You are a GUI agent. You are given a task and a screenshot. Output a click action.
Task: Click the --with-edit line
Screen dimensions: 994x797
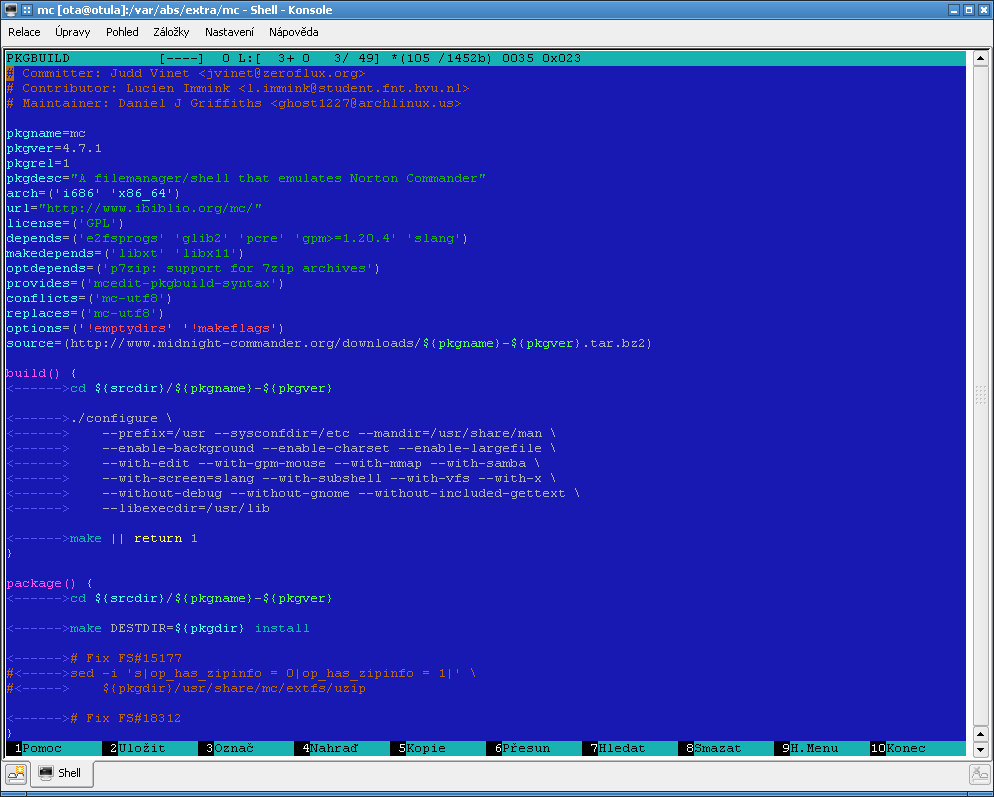tap(321, 463)
